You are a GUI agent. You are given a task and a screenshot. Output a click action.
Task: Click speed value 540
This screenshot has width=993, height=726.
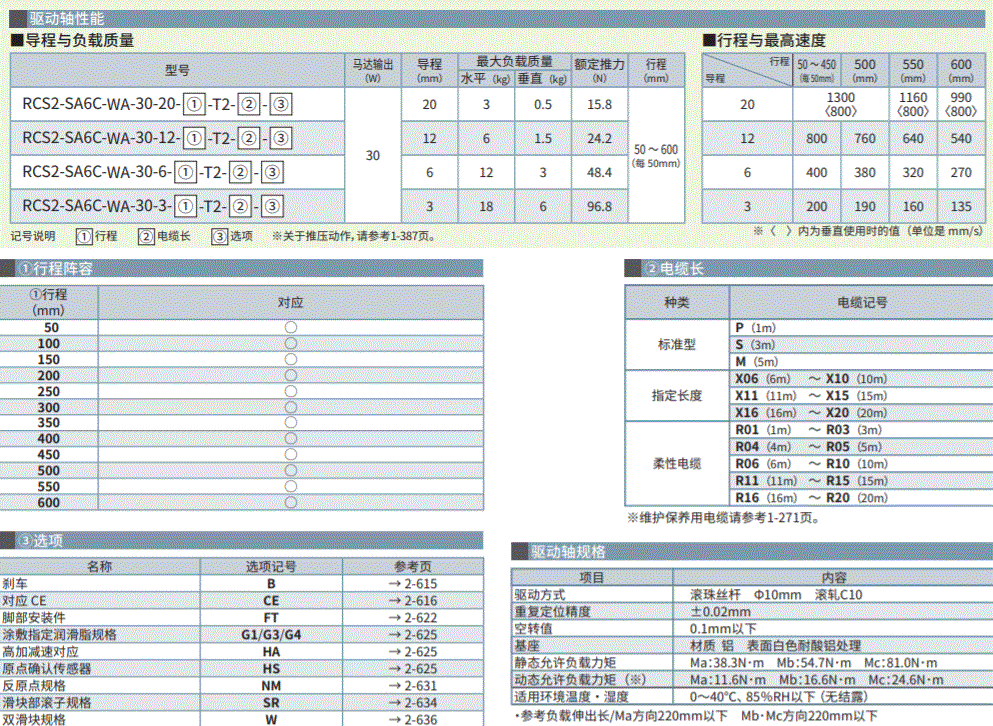tap(961, 138)
